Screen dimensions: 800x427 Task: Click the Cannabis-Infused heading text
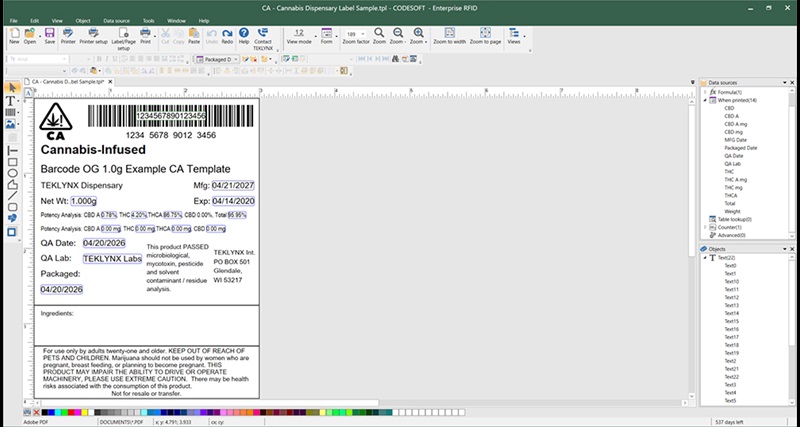pyautogui.click(x=93, y=150)
